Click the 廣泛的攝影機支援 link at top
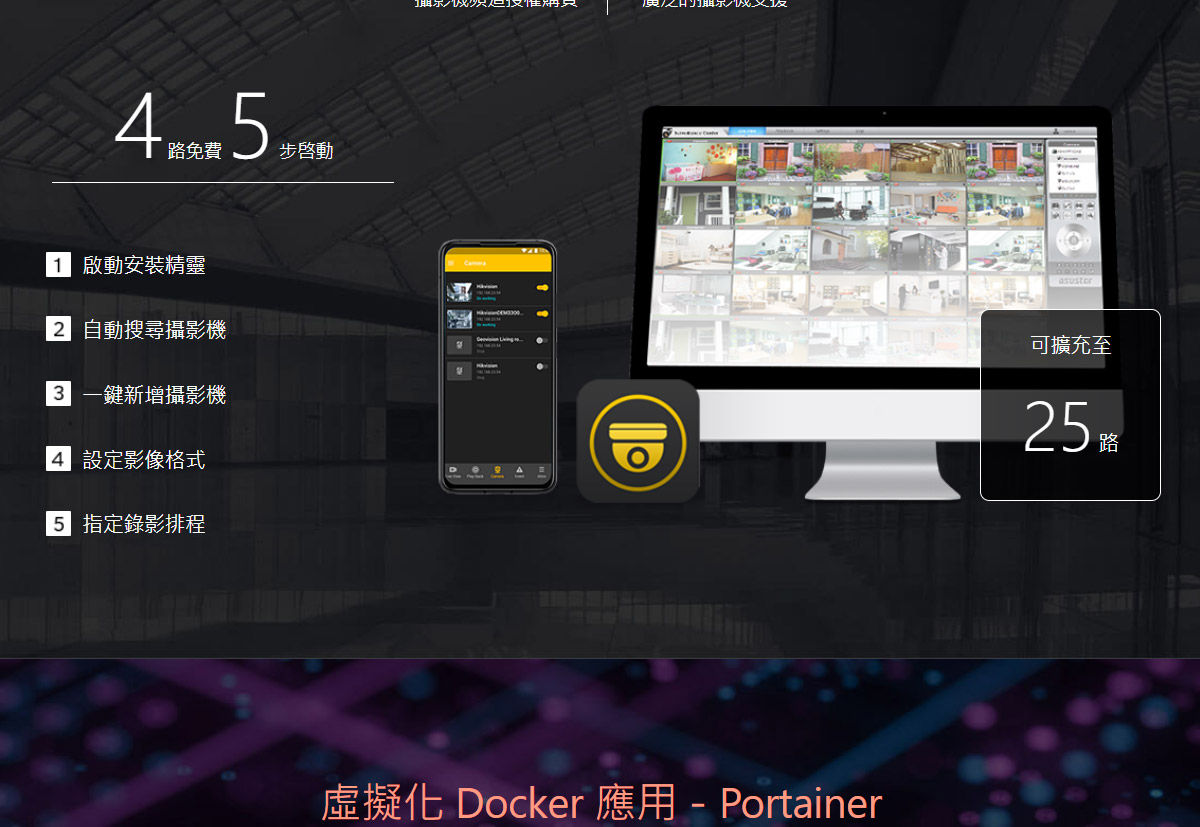 (x=713, y=5)
